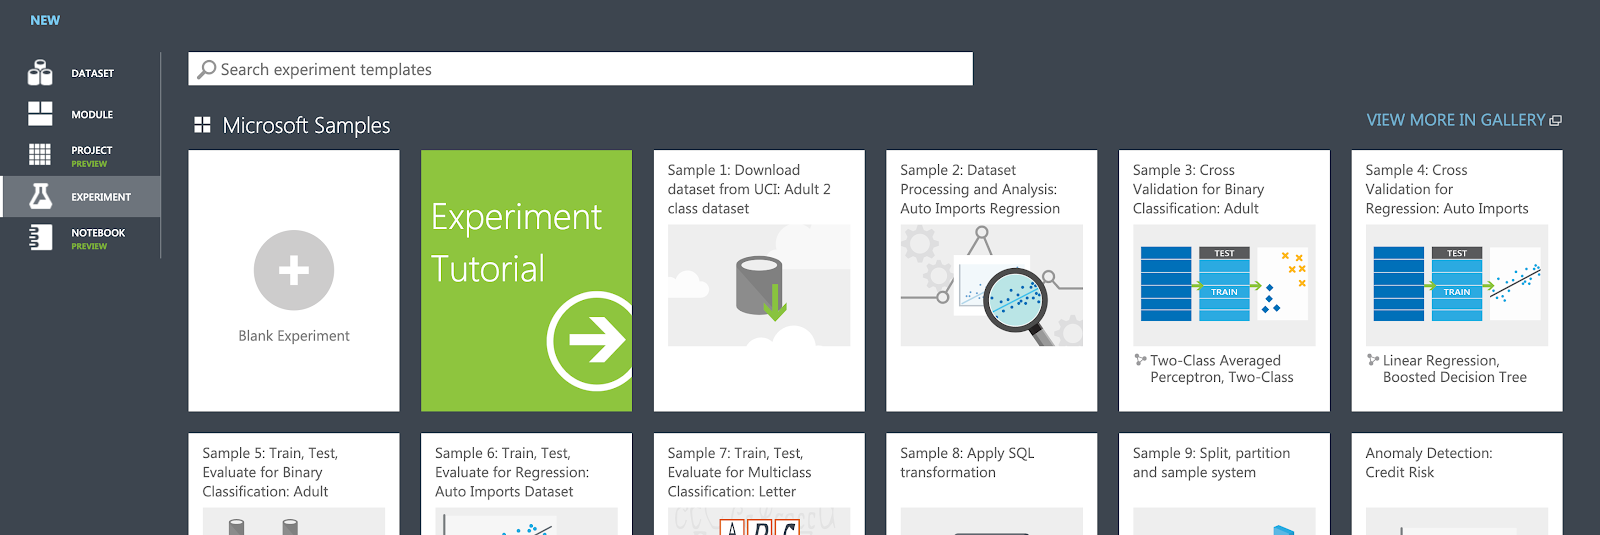Image resolution: width=1600 pixels, height=535 pixels.
Task: Click the module icon beside Linear Regression
Action: pos(1373,360)
